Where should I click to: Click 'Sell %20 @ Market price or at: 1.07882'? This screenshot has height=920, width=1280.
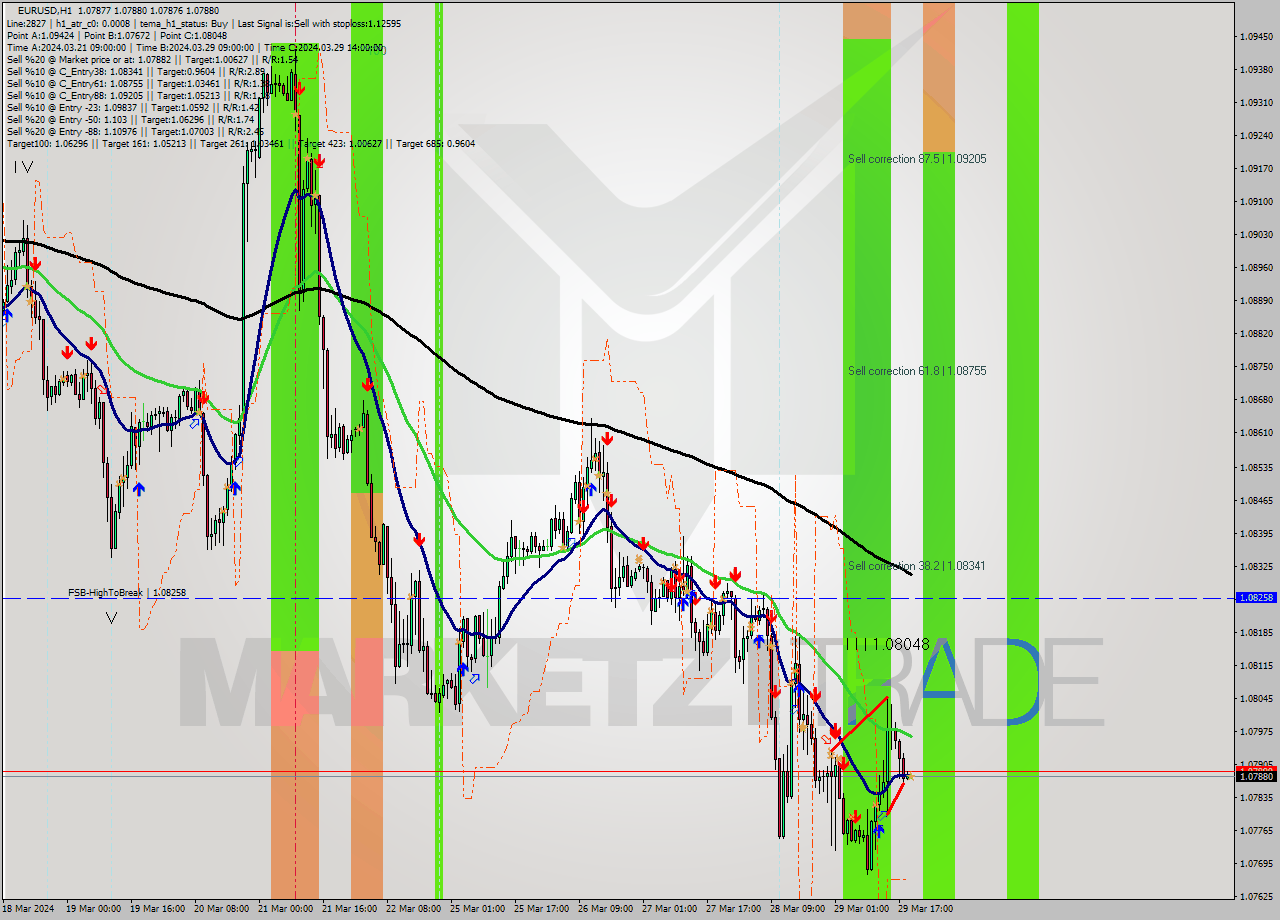[152, 59]
